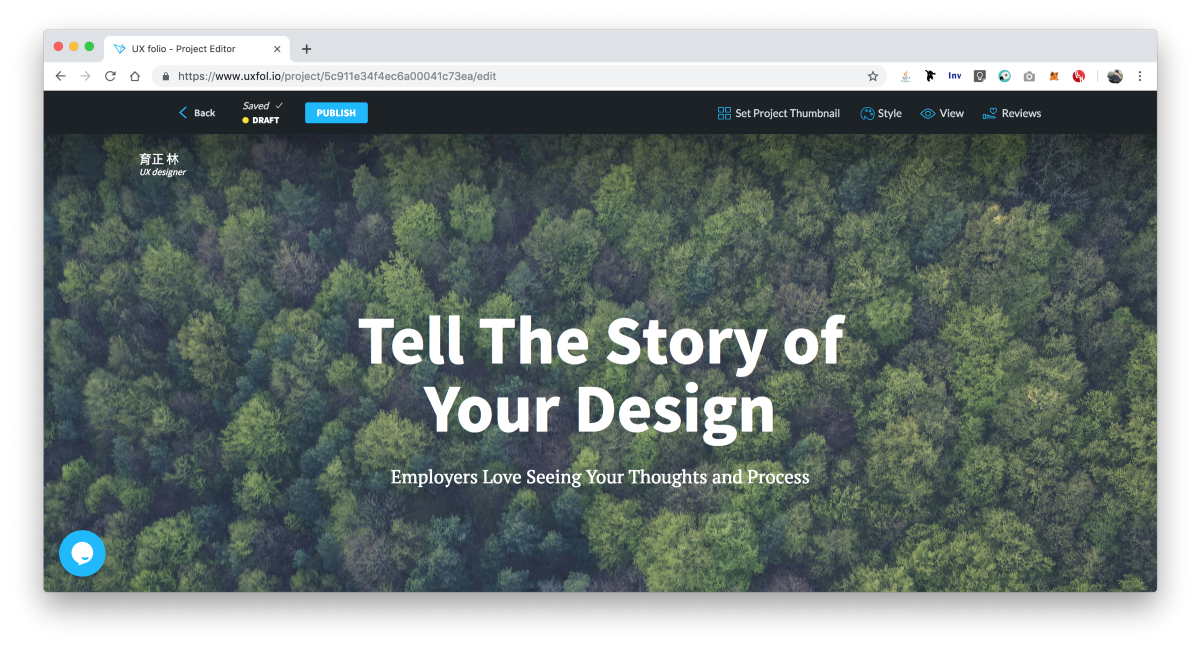The height and width of the screenshot is (649, 1200).
Task: Click the lightbulb extension icon
Action: pyautogui.click(x=980, y=76)
